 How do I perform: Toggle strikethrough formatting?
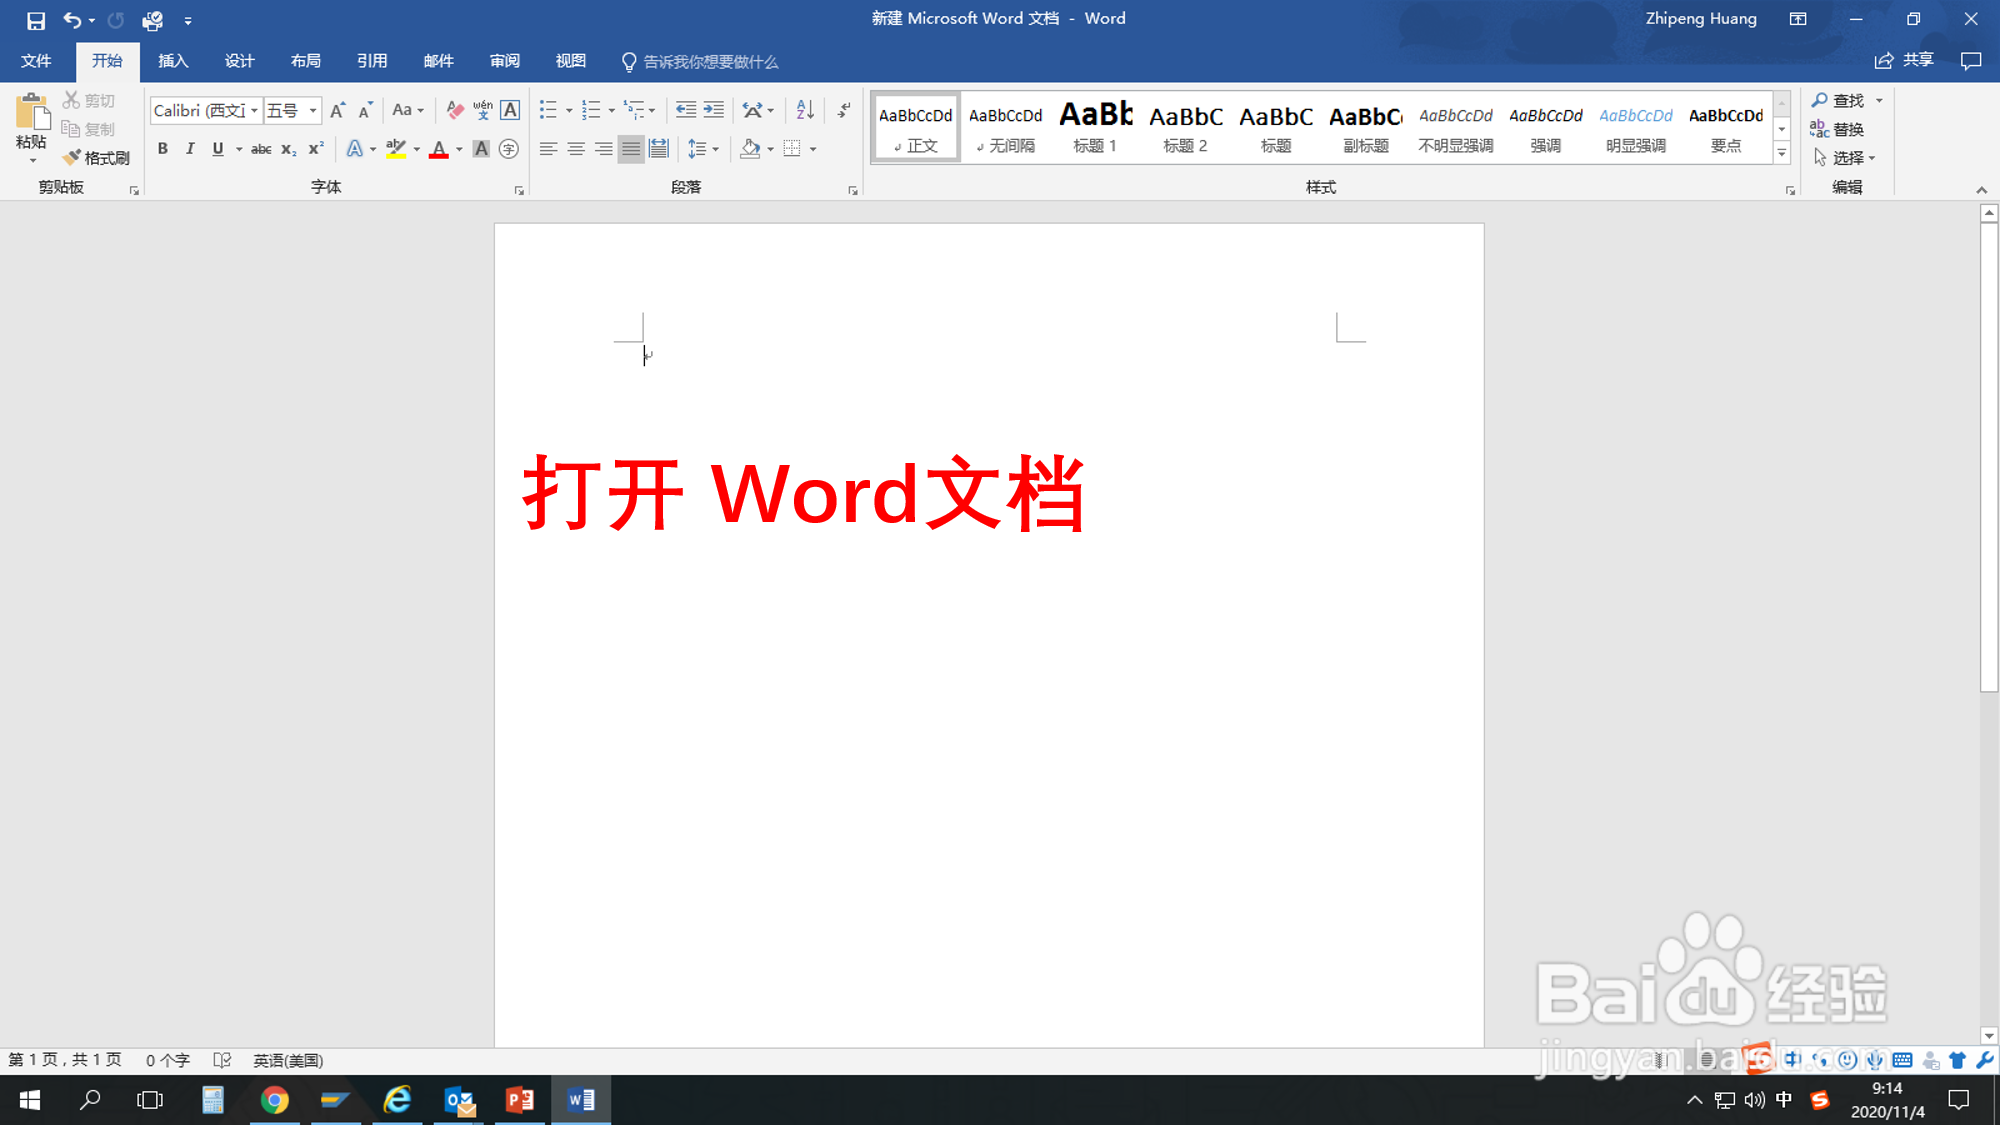[x=260, y=149]
